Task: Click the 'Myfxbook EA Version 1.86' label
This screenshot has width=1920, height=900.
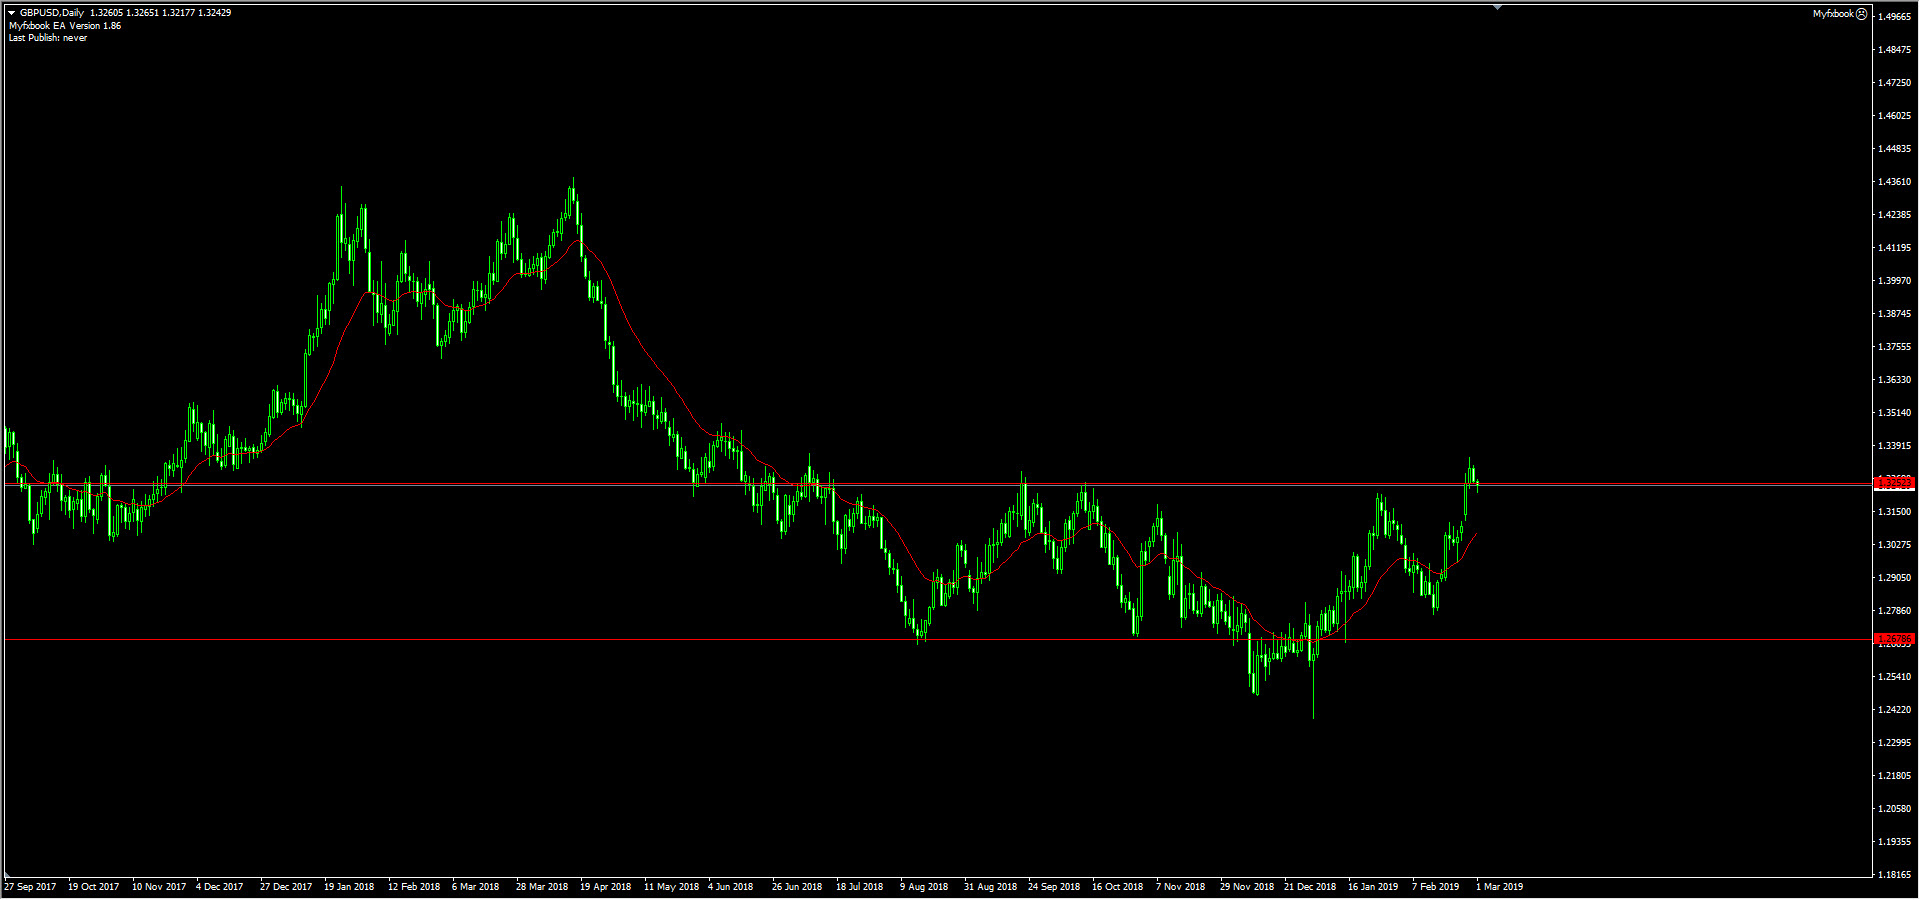Action: pos(65,26)
